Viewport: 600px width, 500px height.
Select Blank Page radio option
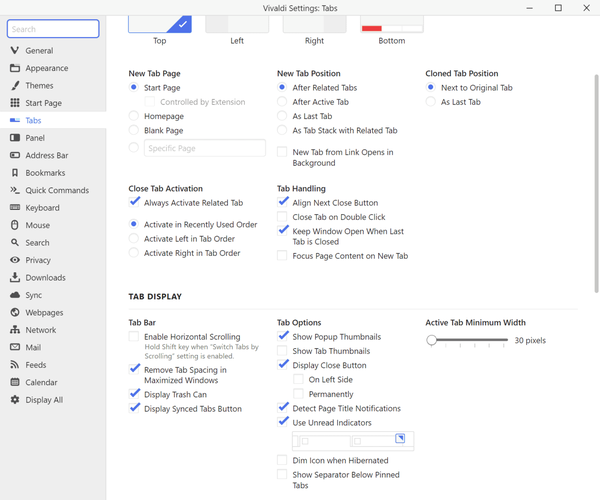134,131
